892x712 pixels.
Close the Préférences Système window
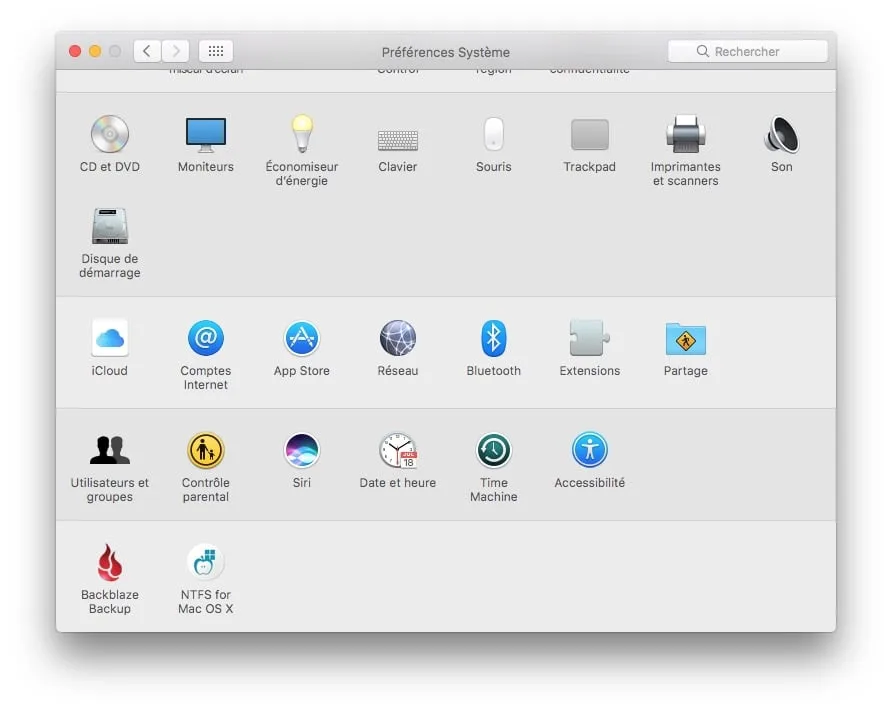pyautogui.click(x=75, y=51)
